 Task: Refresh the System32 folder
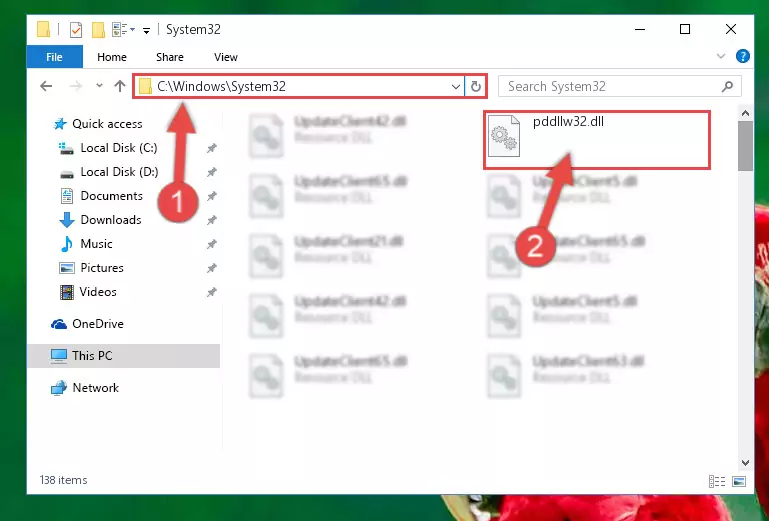[x=476, y=87]
